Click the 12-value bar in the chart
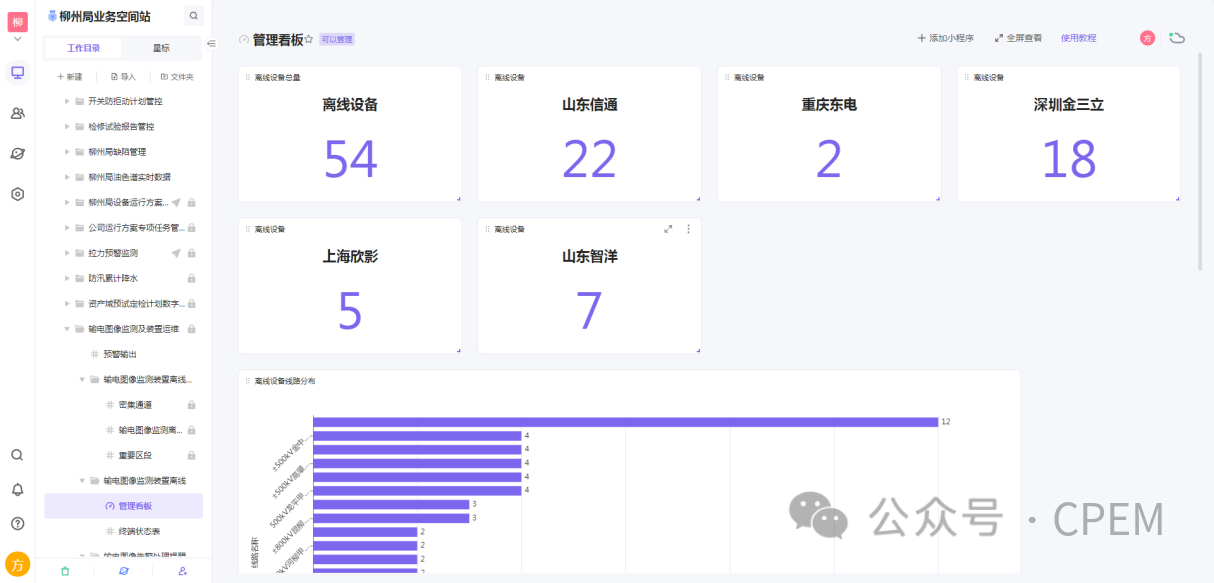 pyautogui.click(x=625, y=422)
